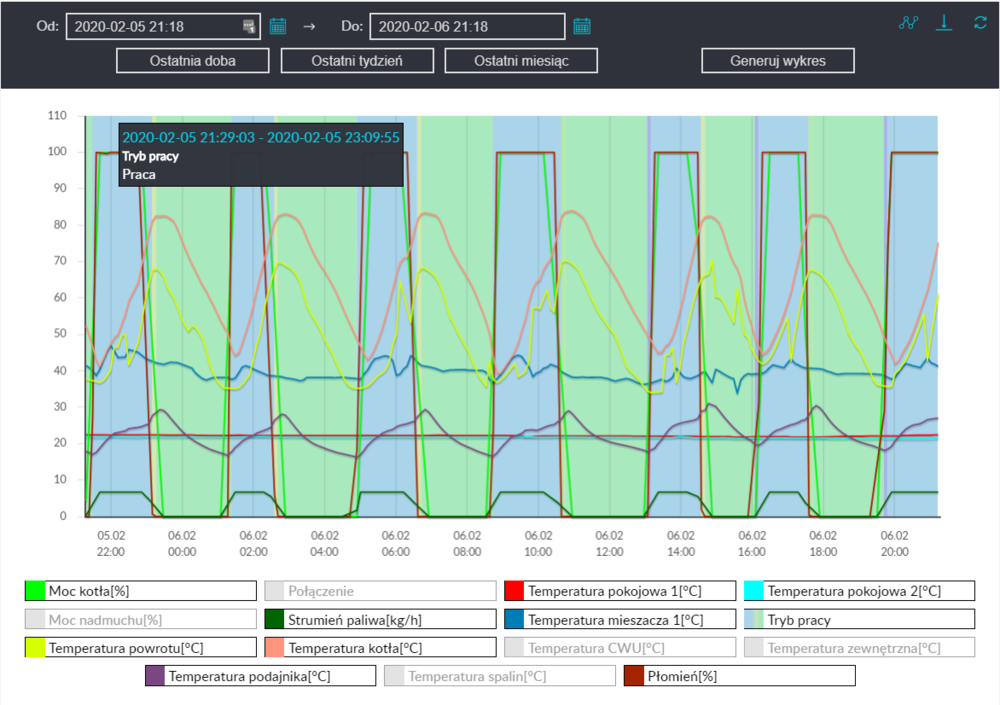This screenshot has width=1000, height=705.
Task: Click the chart points icon in top right
Action: 908,23
